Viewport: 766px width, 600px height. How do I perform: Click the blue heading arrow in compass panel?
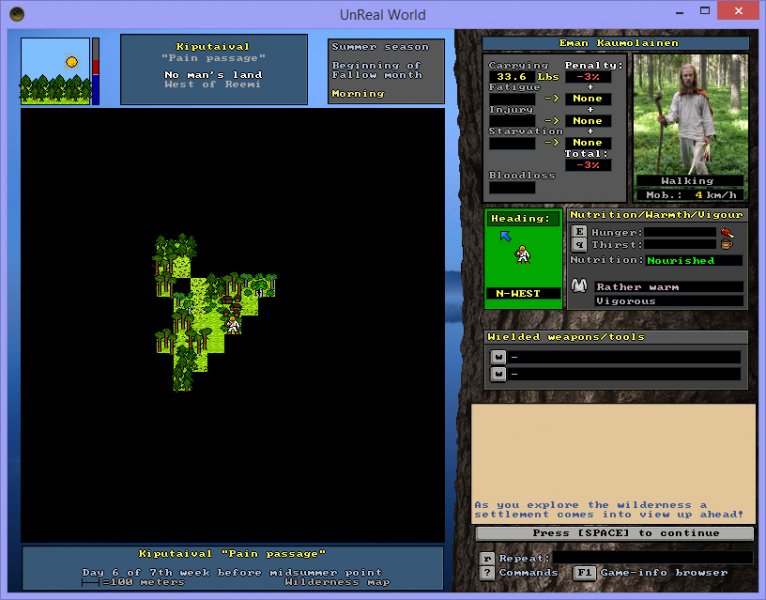click(505, 236)
